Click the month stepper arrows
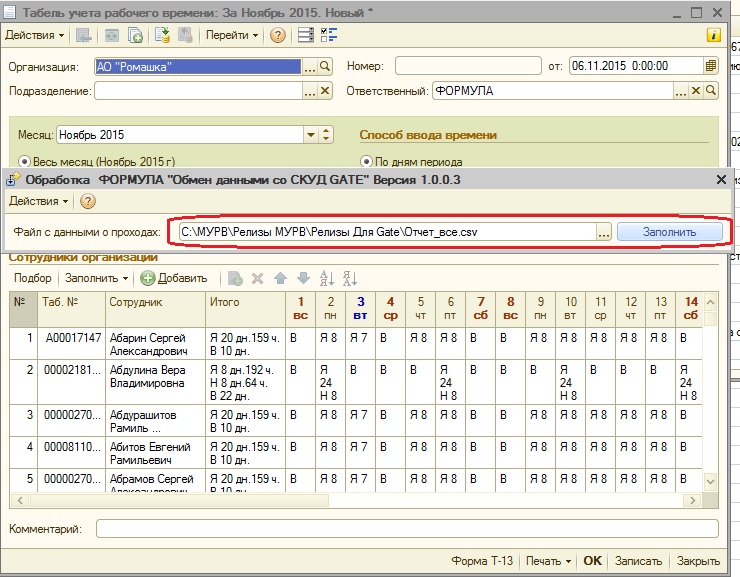The image size is (740, 577). coord(326,135)
